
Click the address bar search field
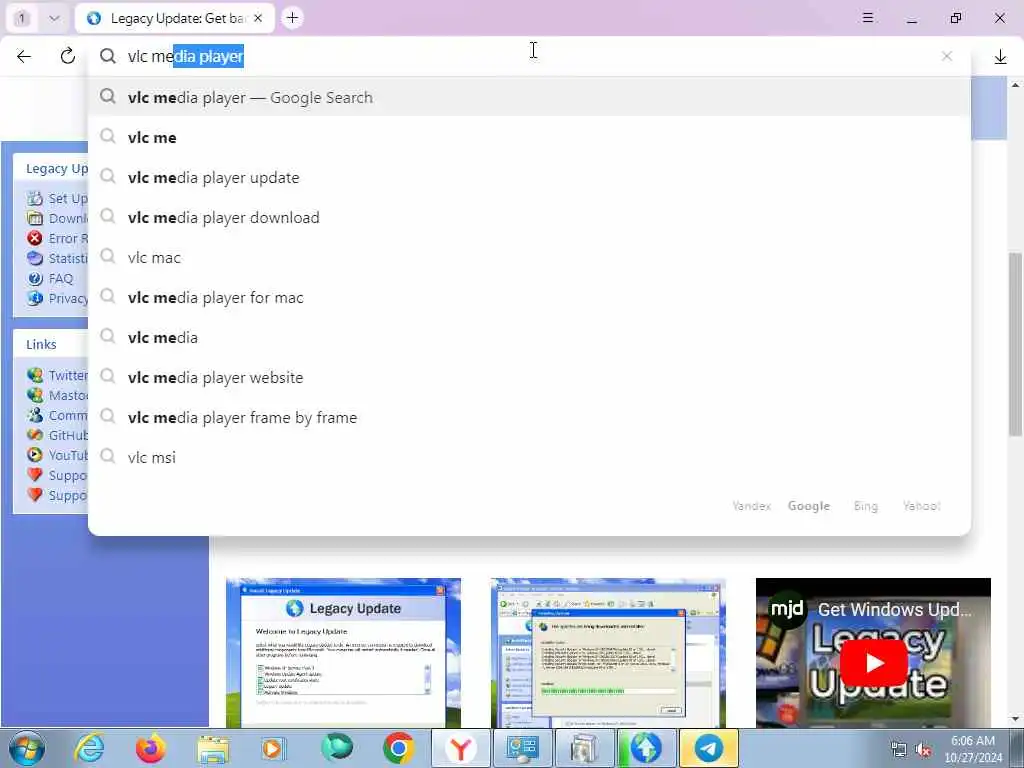529,57
